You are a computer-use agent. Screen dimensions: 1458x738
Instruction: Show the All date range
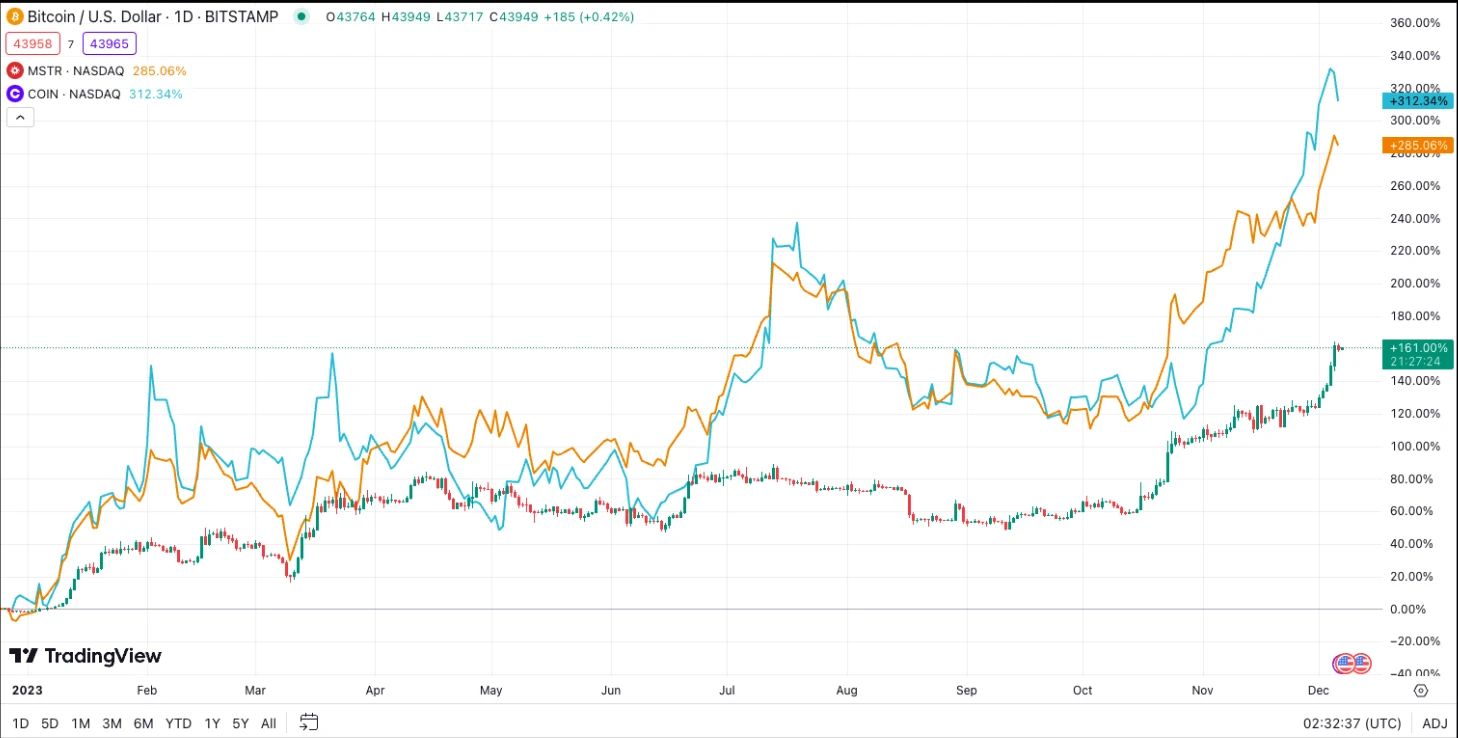269,723
